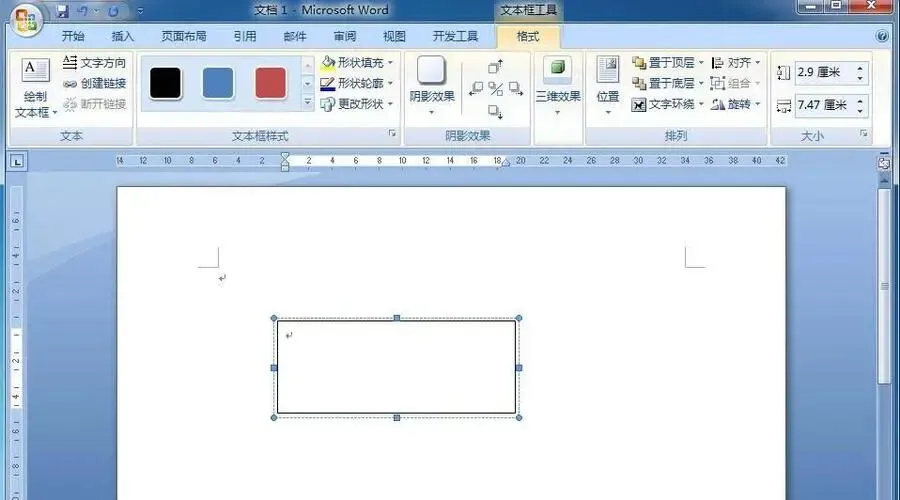
Task: Click the shape width field 7.47 厘米
Action: point(824,105)
